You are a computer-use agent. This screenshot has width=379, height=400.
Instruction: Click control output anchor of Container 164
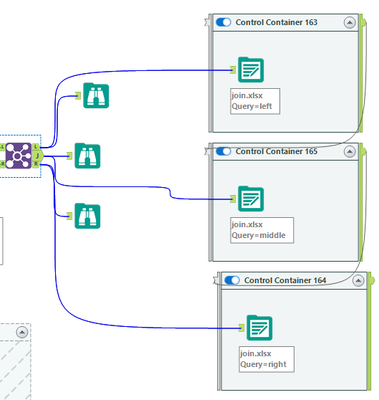(x=372, y=280)
